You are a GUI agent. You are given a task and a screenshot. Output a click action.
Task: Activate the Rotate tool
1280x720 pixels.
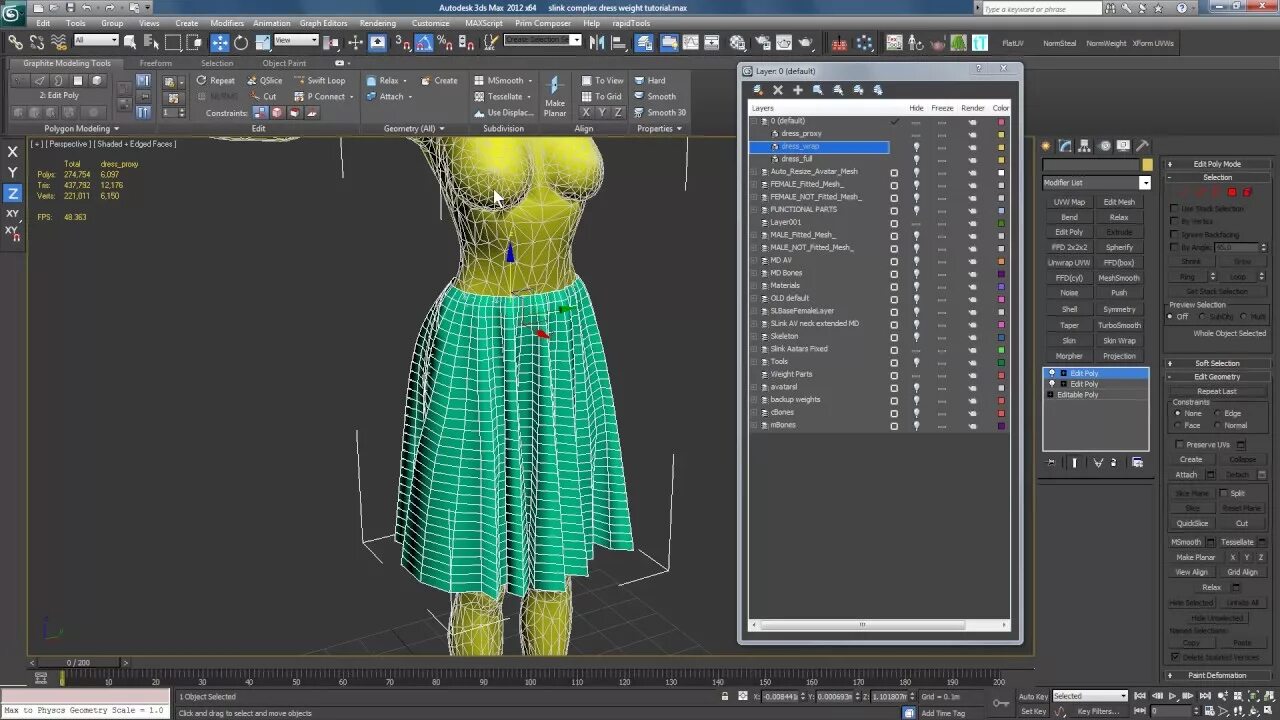[241, 43]
